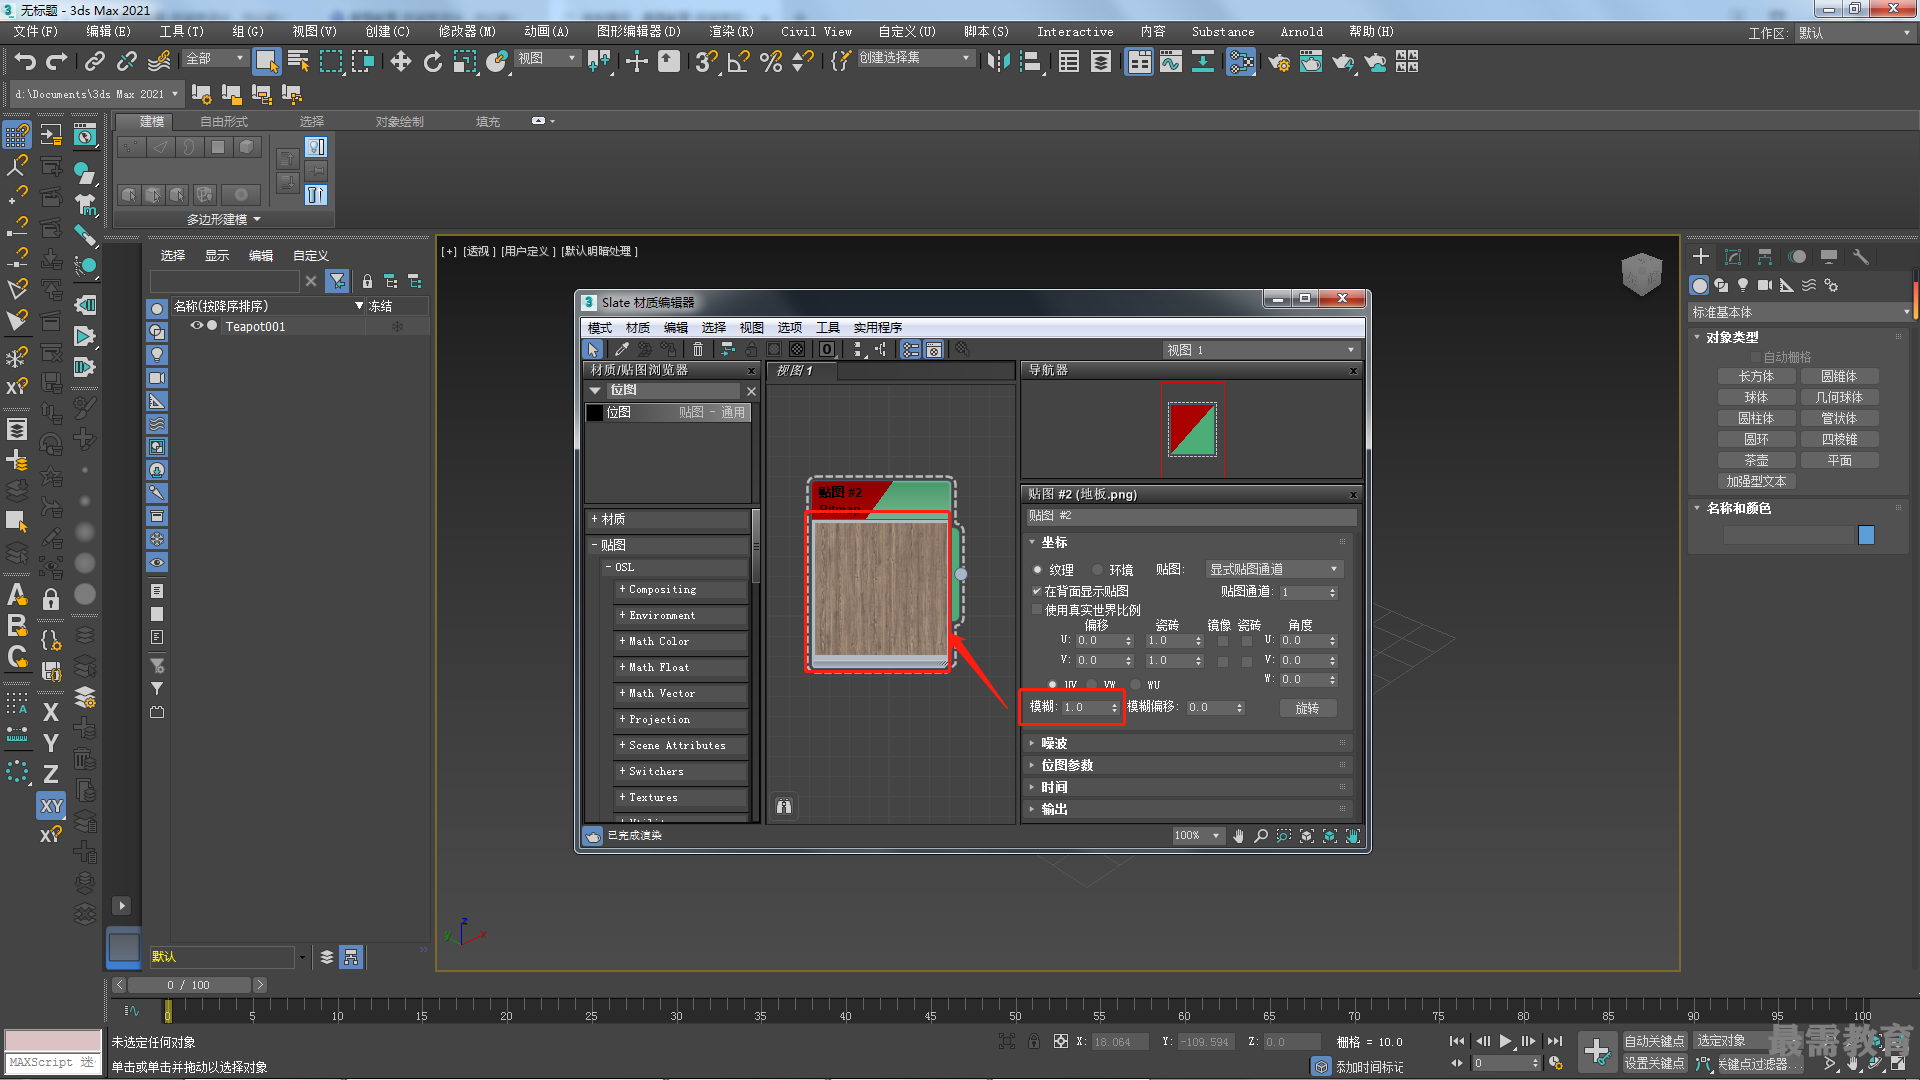Click the 加强型文本 button
The width and height of the screenshot is (1920, 1080).
(x=1756, y=482)
